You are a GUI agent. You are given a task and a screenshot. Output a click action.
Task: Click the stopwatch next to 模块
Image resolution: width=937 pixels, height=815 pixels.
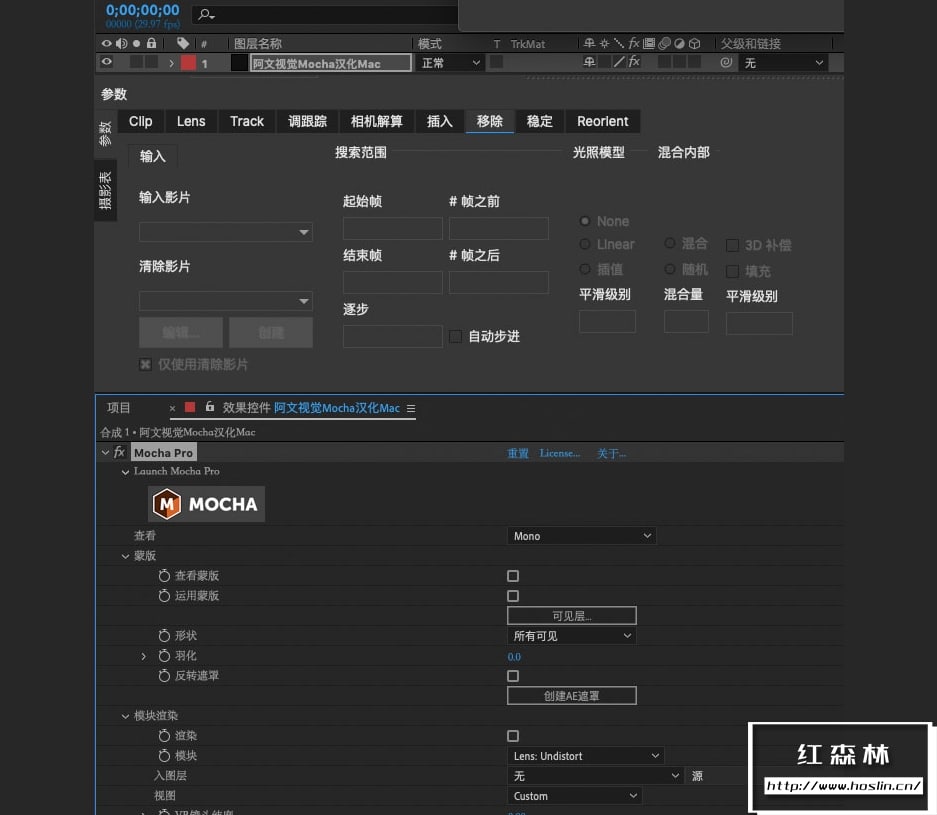164,755
